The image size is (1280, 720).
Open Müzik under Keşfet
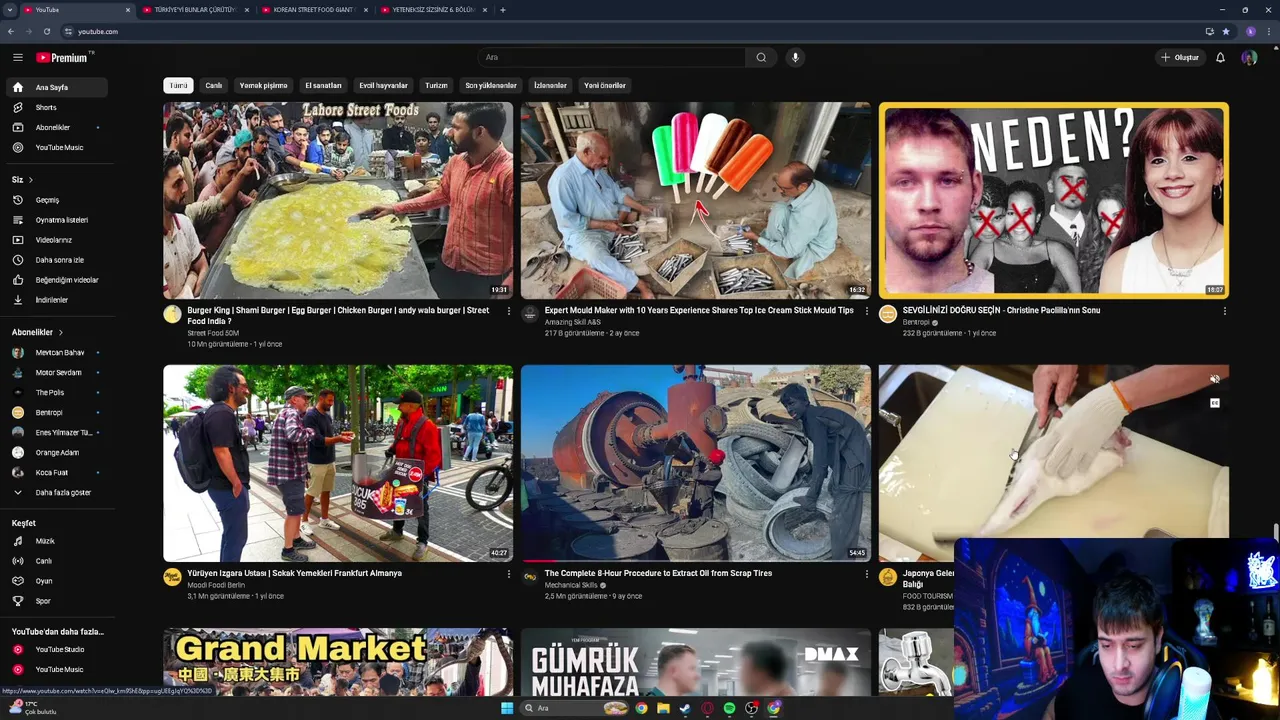(55, 541)
